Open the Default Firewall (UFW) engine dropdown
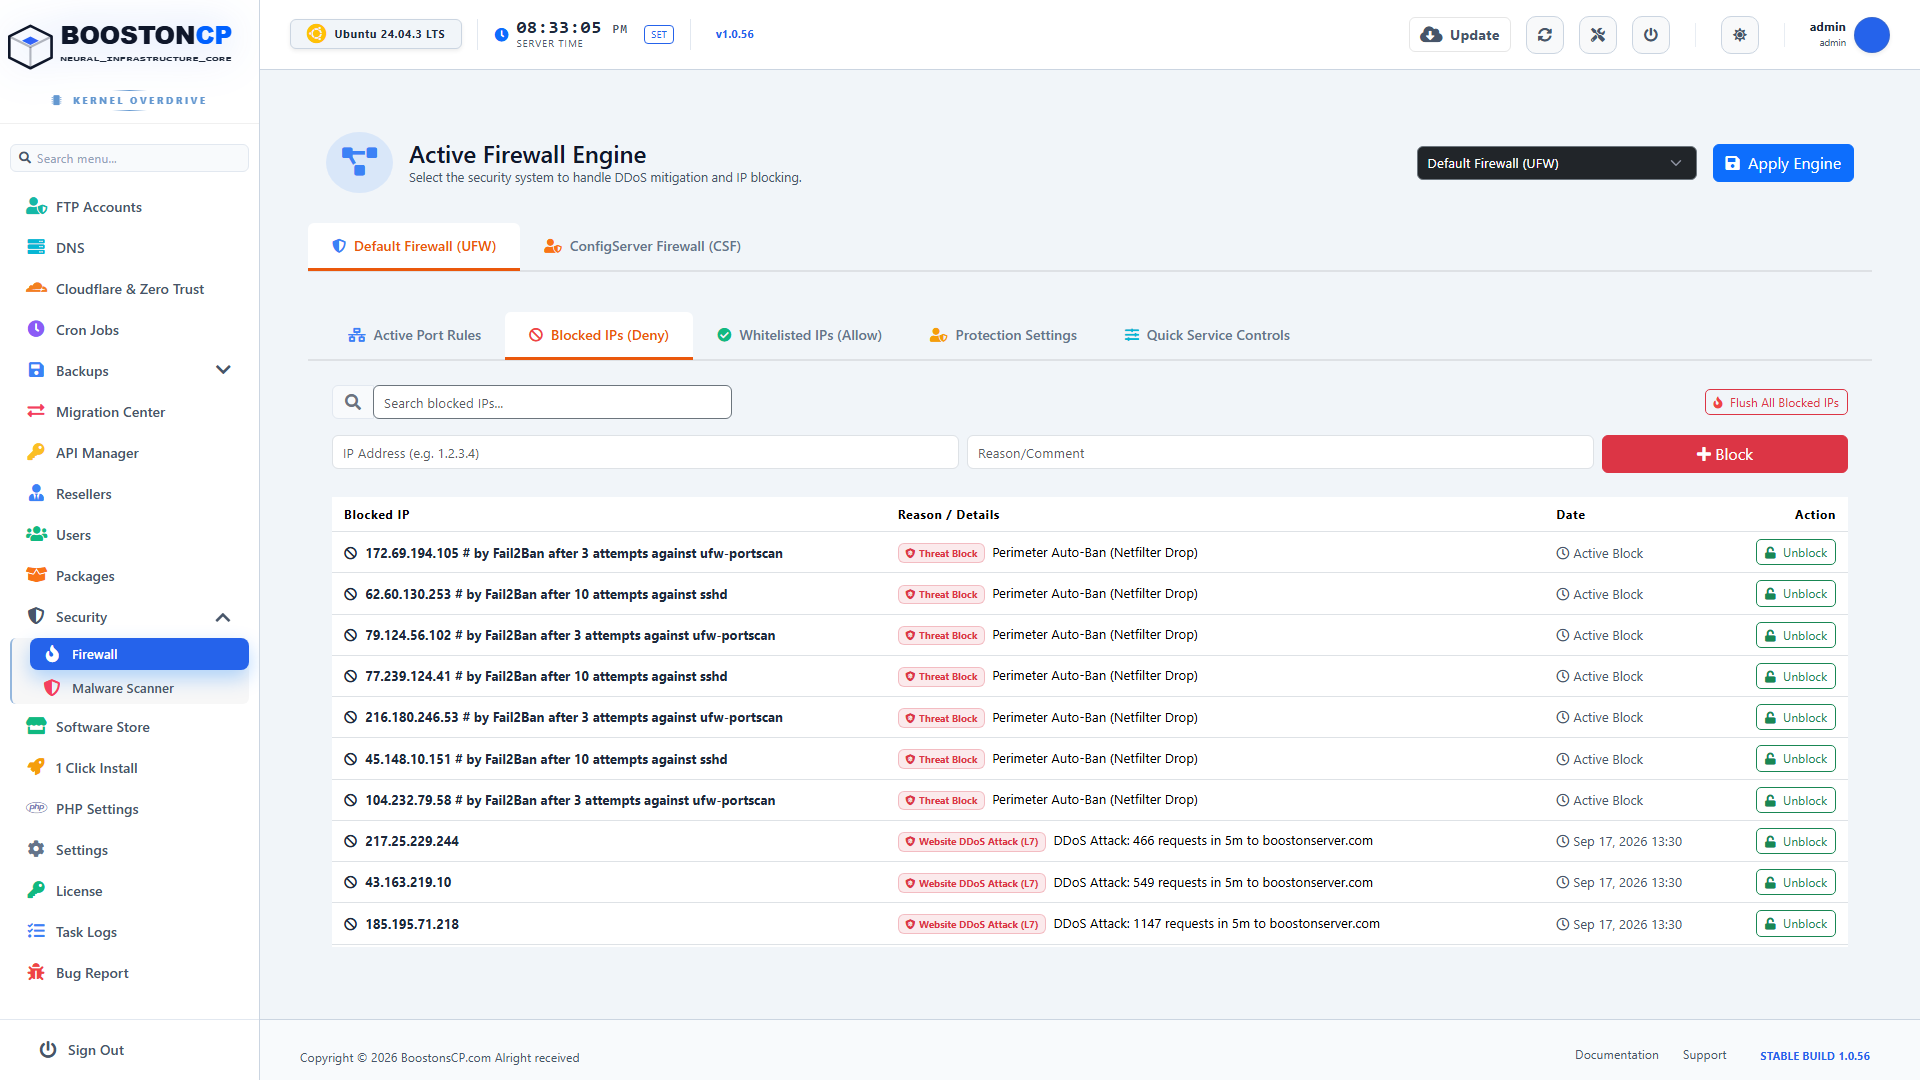Screen dimensions: 1920x1080 (x=1556, y=163)
